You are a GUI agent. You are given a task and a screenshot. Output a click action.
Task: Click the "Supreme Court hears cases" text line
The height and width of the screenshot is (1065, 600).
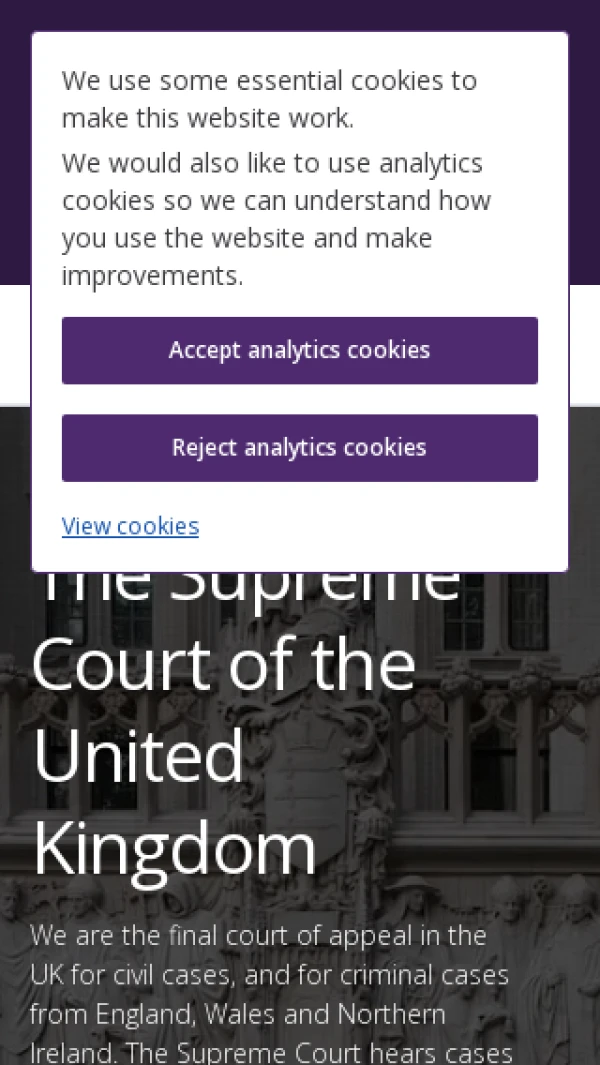(x=270, y=1052)
